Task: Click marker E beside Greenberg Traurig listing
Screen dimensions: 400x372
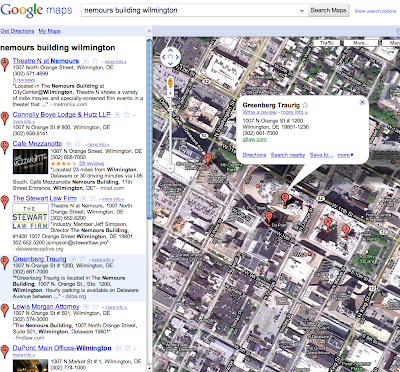Action: (x=4, y=263)
